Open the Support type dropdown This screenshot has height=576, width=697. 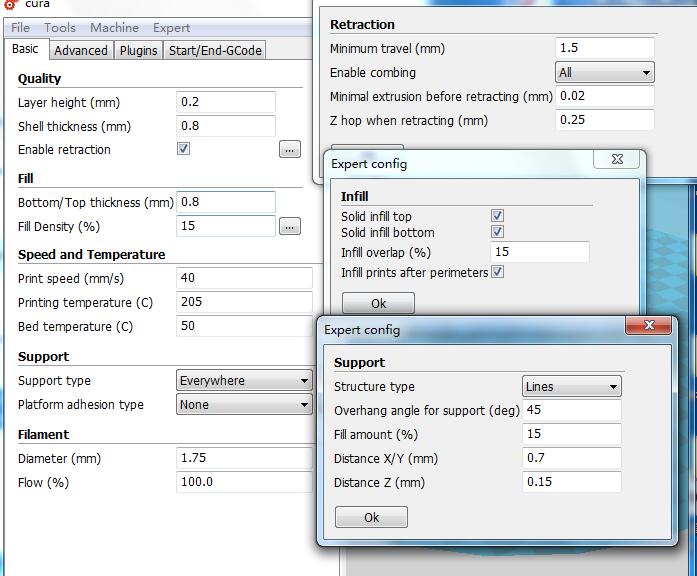tap(244, 380)
